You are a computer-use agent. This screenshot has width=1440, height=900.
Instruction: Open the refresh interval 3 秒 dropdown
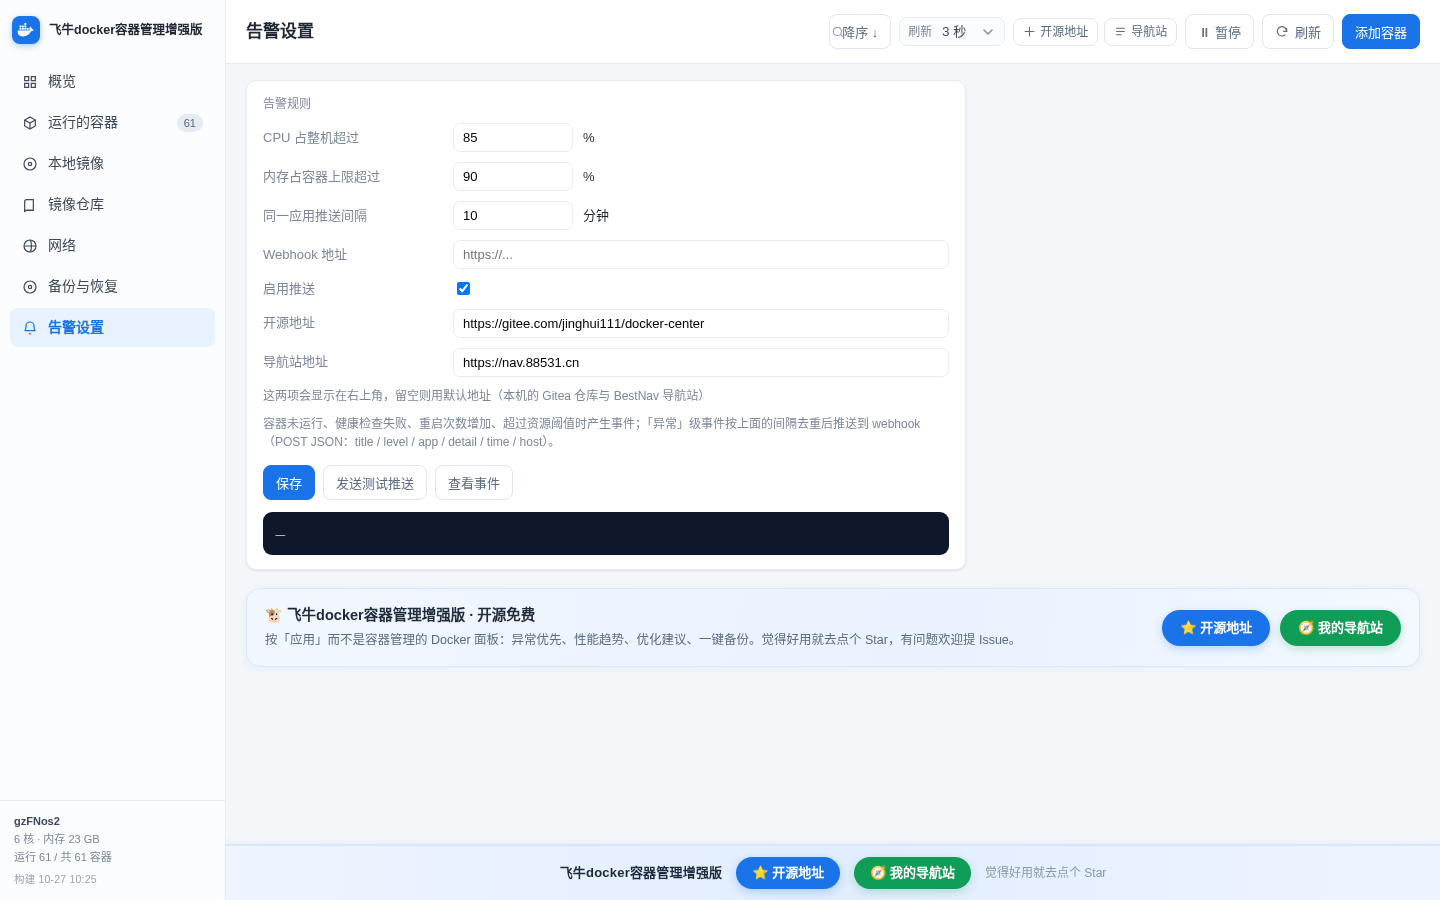point(951,32)
